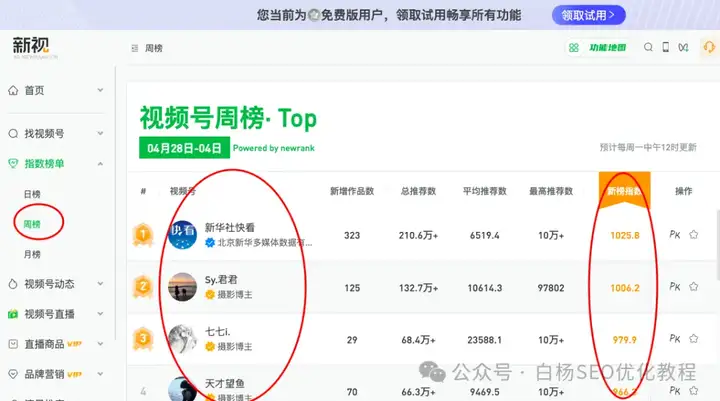This screenshot has height=401, width=720.
Task: Open the 首页 home menu item
Action: point(34,90)
